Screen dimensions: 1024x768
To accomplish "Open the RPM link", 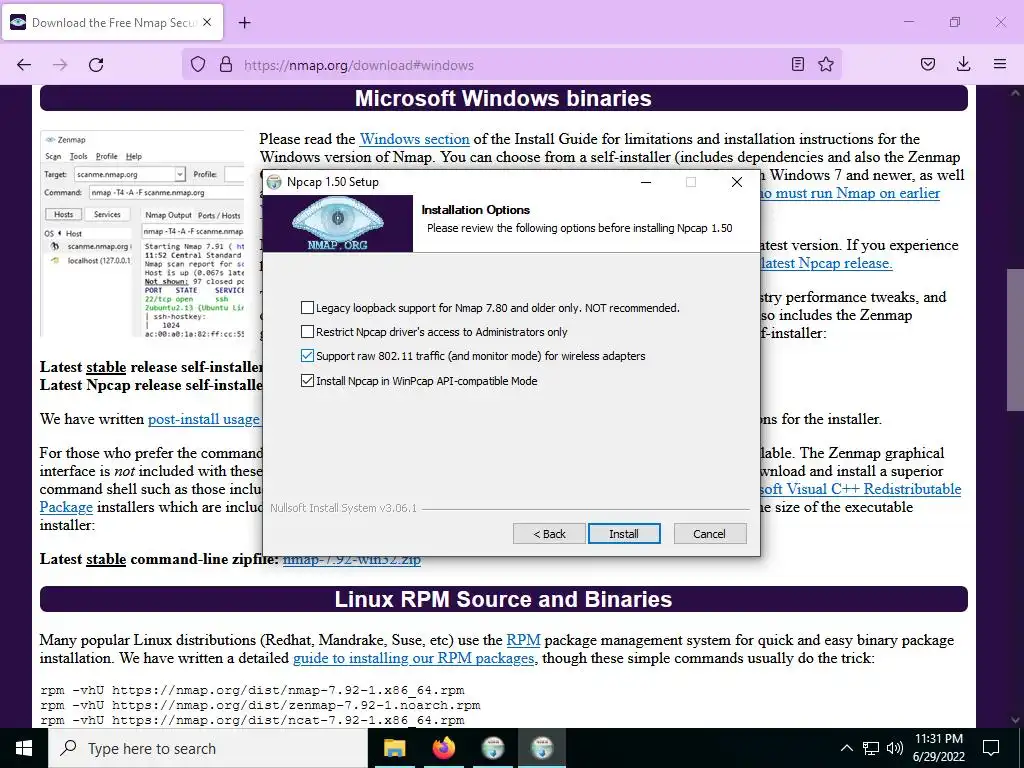I will pos(523,640).
